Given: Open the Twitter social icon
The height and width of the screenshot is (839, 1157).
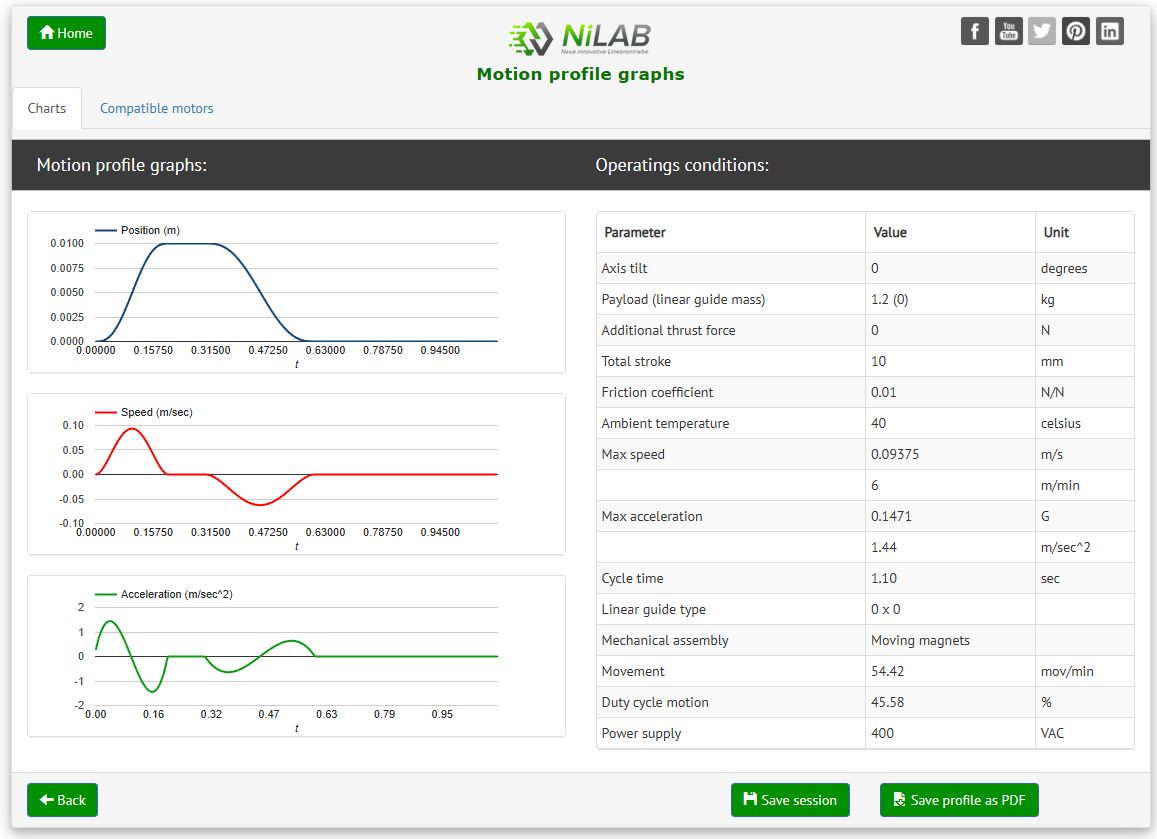Looking at the screenshot, I should pos(1042,31).
